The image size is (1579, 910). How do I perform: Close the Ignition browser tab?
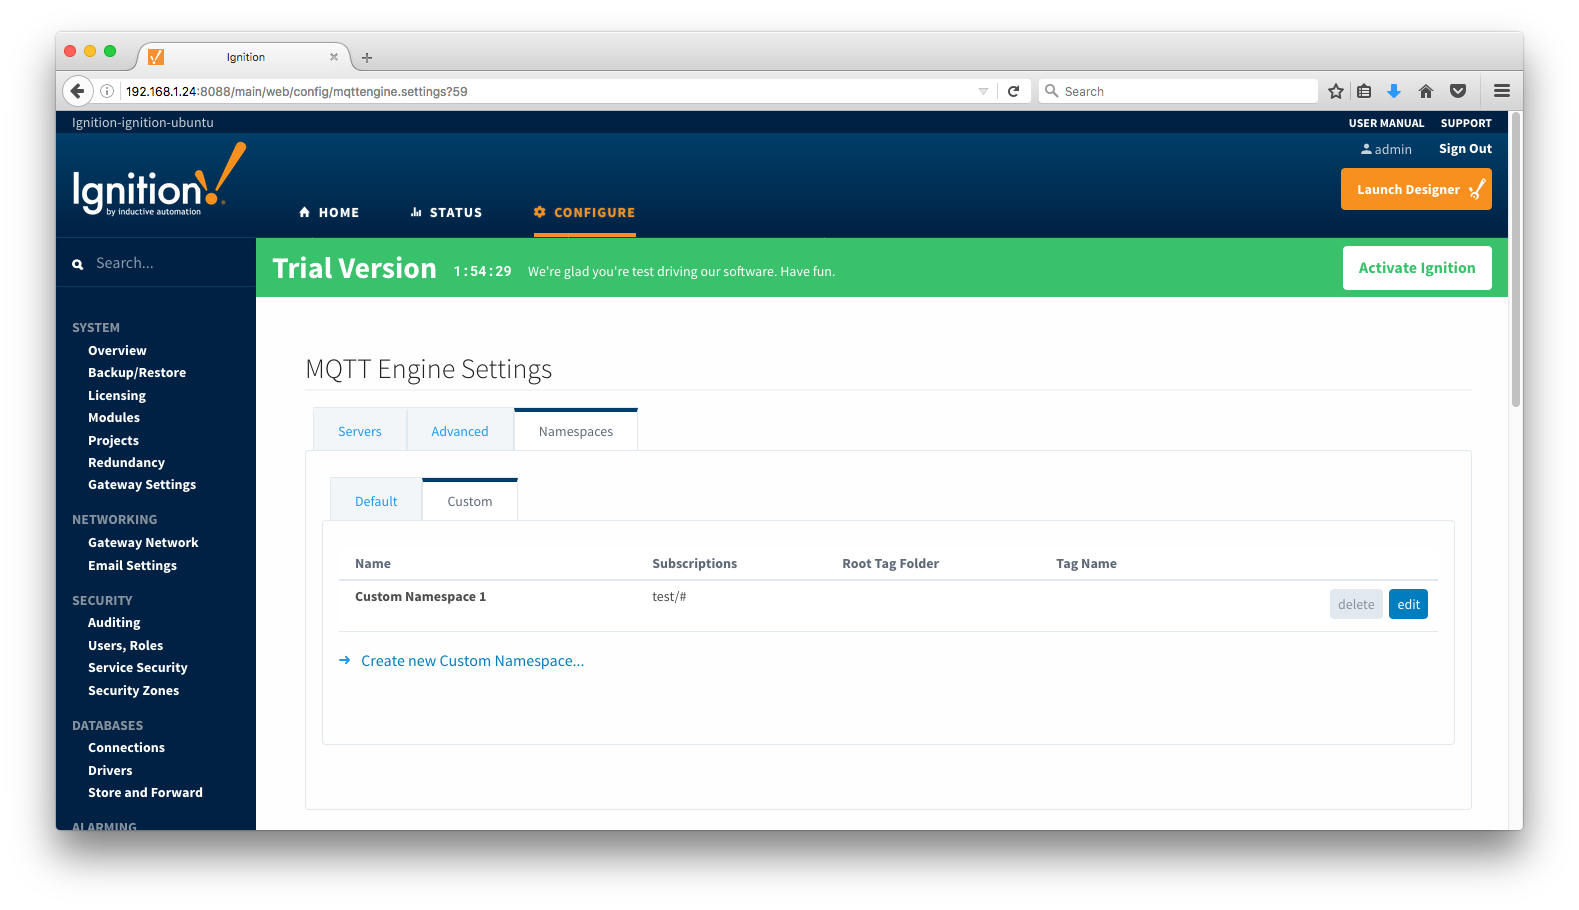[x=334, y=57]
